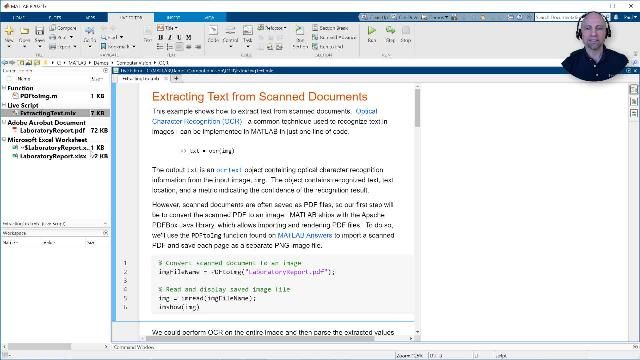
Task: Open Current Folder panel actions menu
Action: (106, 71)
